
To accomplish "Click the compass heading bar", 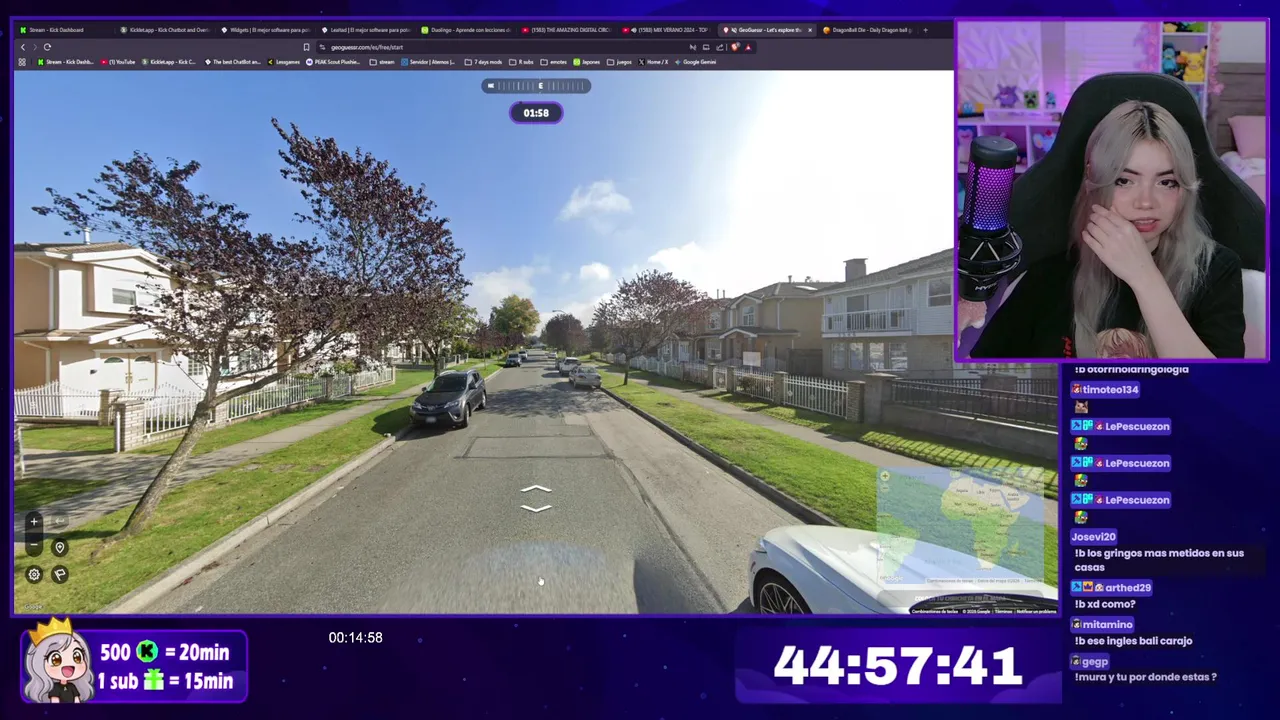I will [536, 86].
